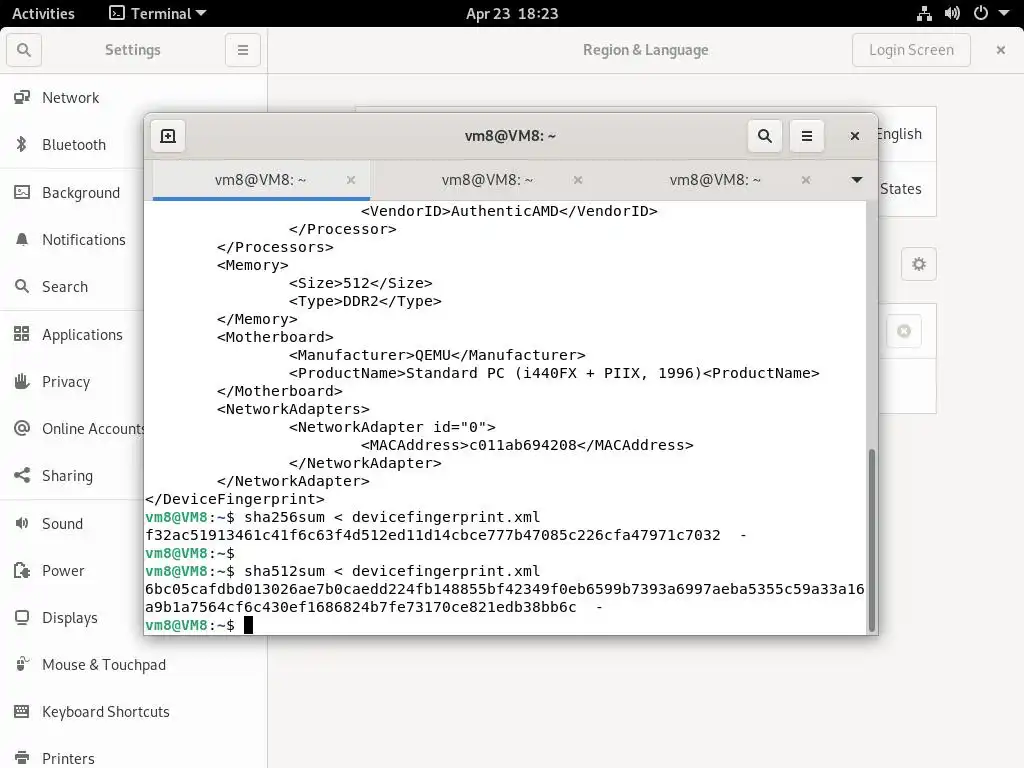The height and width of the screenshot is (768, 1024).
Task: Click the Mouse & Touchpad icon
Action: pyautogui.click(x=22, y=664)
